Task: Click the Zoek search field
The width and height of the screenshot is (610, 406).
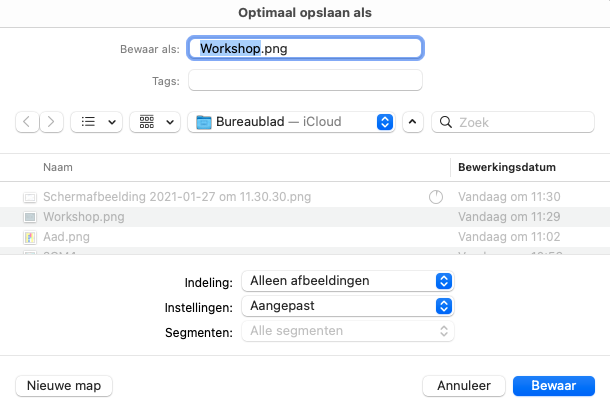Action: click(520, 122)
